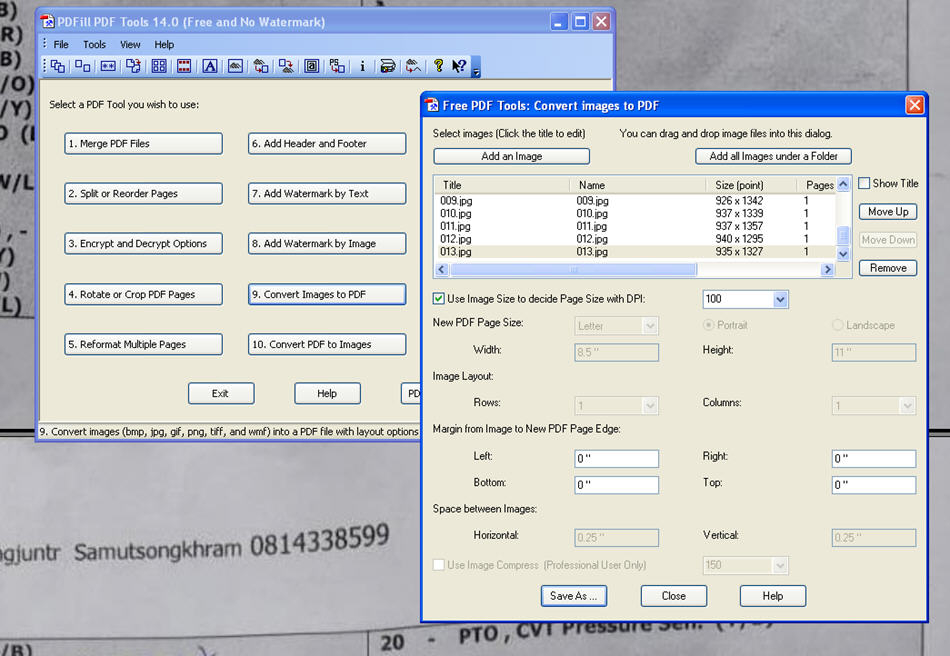
Task: Click the Merge PDF files toolbar icon
Action: (58, 66)
